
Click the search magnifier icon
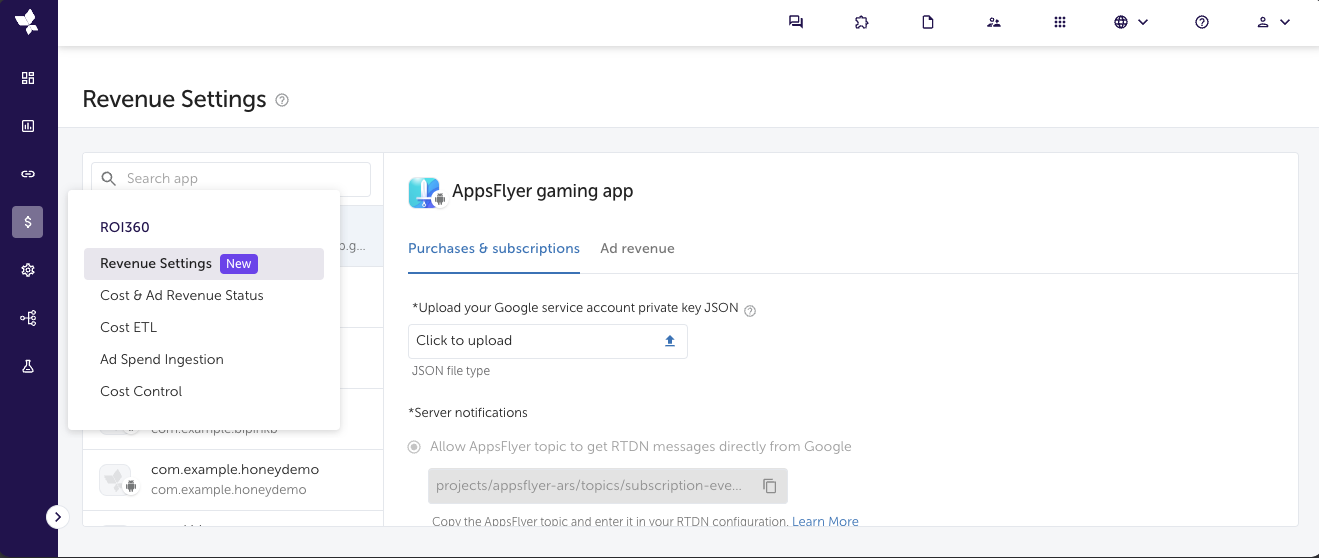pos(109,179)
